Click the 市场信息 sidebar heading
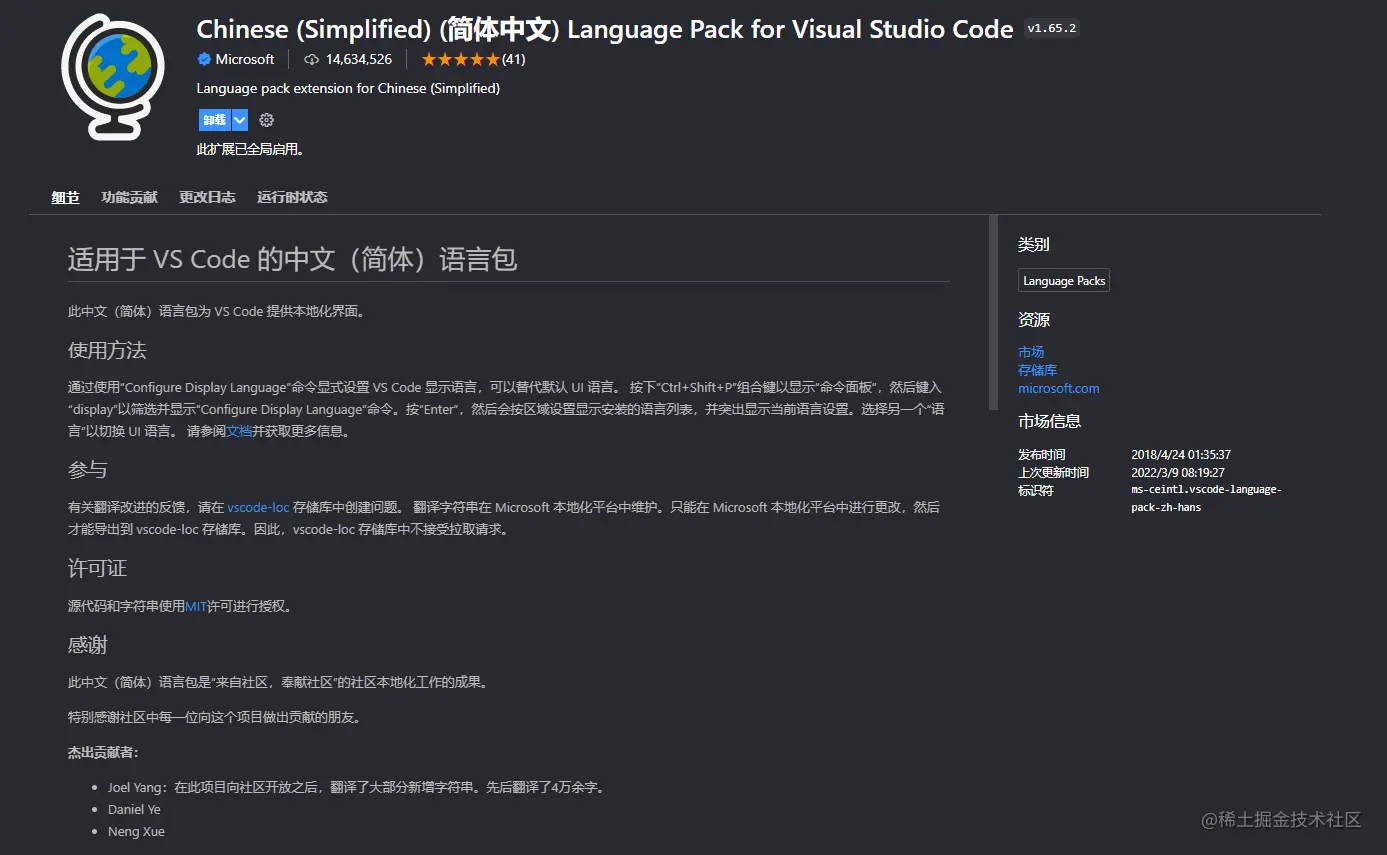The width and height of the screenshot is (1387, 855). click(1050, 421)
